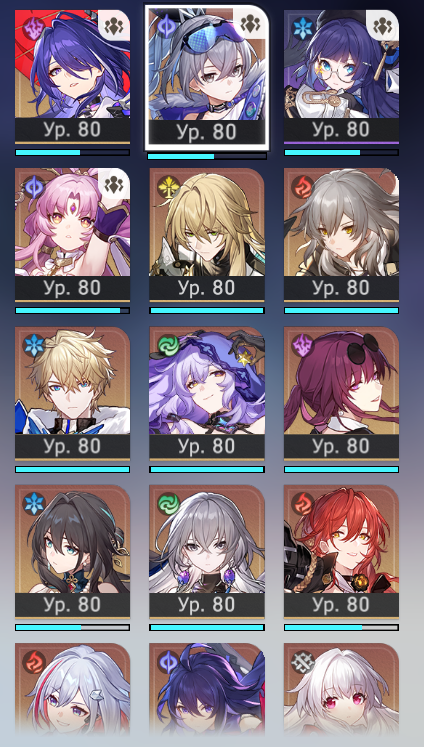
Task: Pick the silver-haired Wind character with purple earrings
Action: click(x=207, y=538)
